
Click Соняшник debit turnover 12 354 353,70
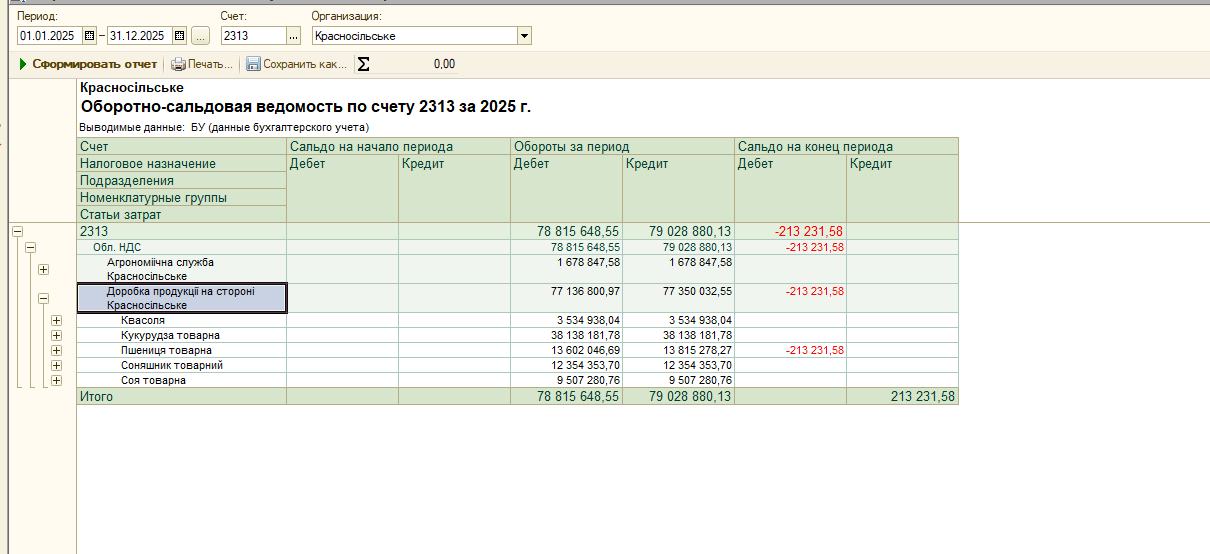click(x=566, y=365)
